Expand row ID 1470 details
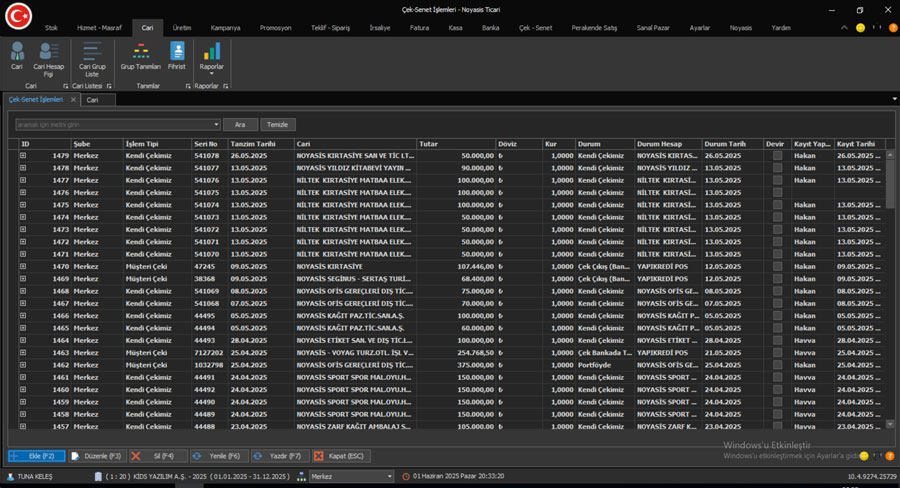The height and width of the screenshot is (488, 900). point(23,266)
